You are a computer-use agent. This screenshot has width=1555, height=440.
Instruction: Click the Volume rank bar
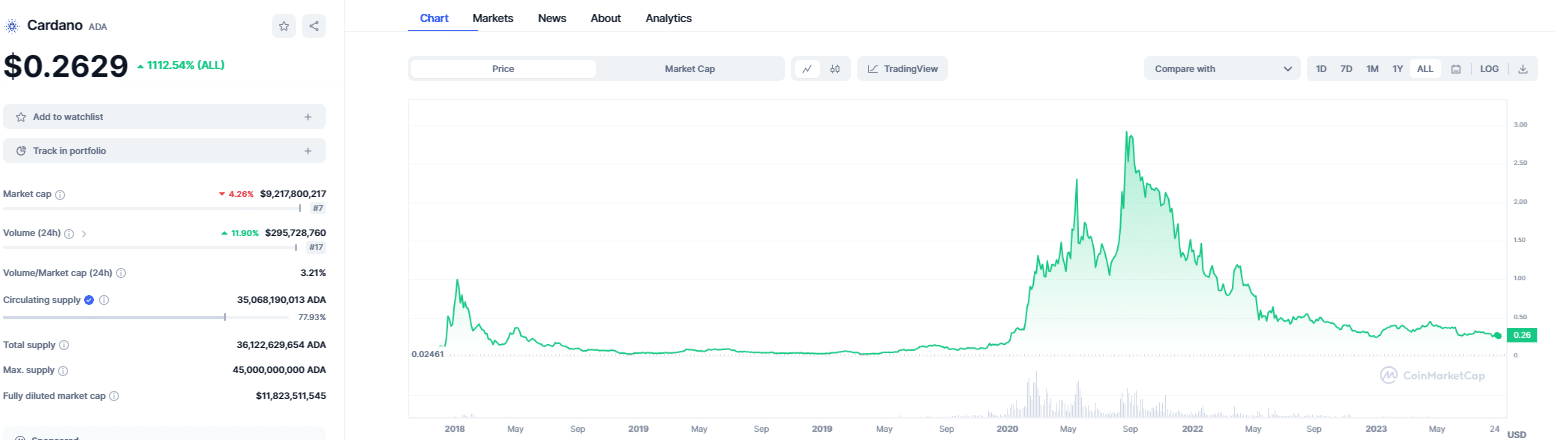coord(150,247)
